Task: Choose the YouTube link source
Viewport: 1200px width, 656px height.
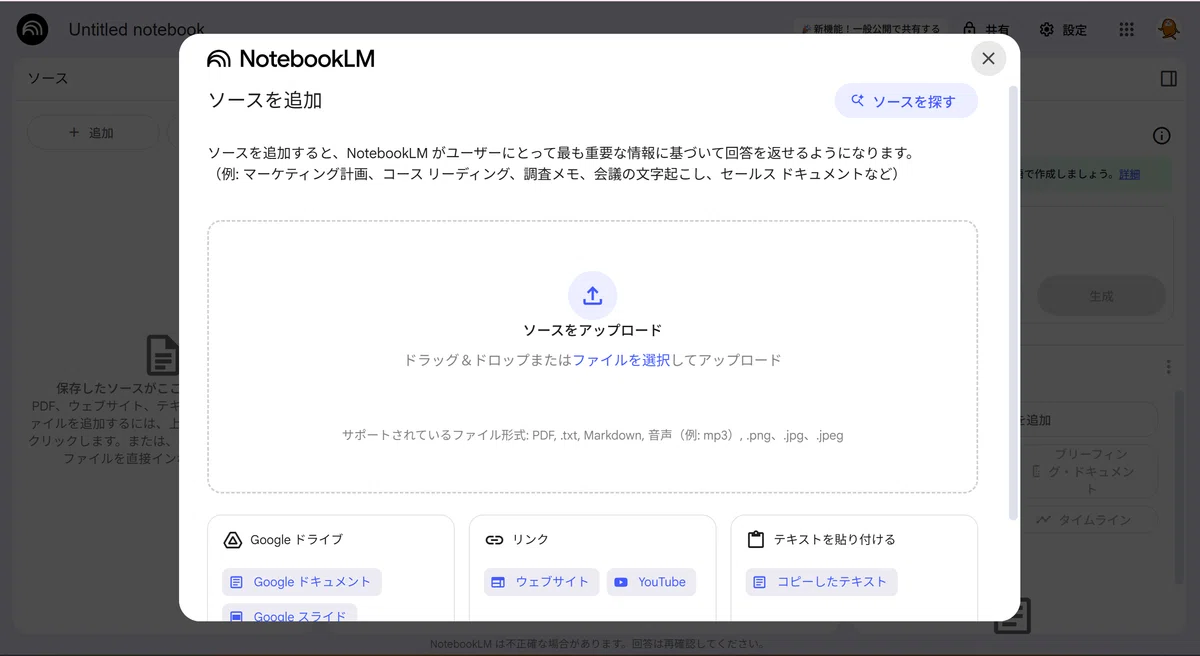Action: click(x=651, y=582)
